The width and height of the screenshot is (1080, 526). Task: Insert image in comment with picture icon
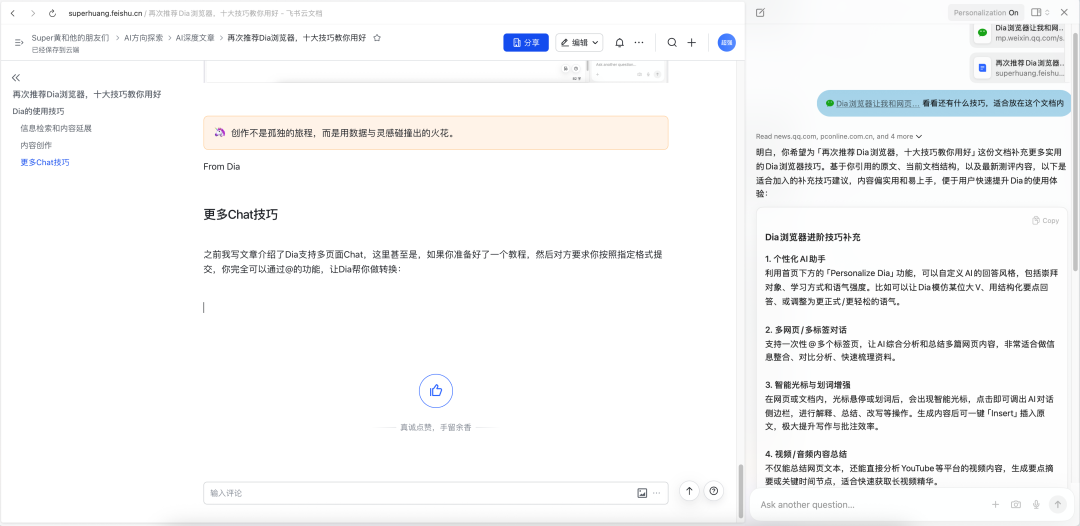click(642, 493)
